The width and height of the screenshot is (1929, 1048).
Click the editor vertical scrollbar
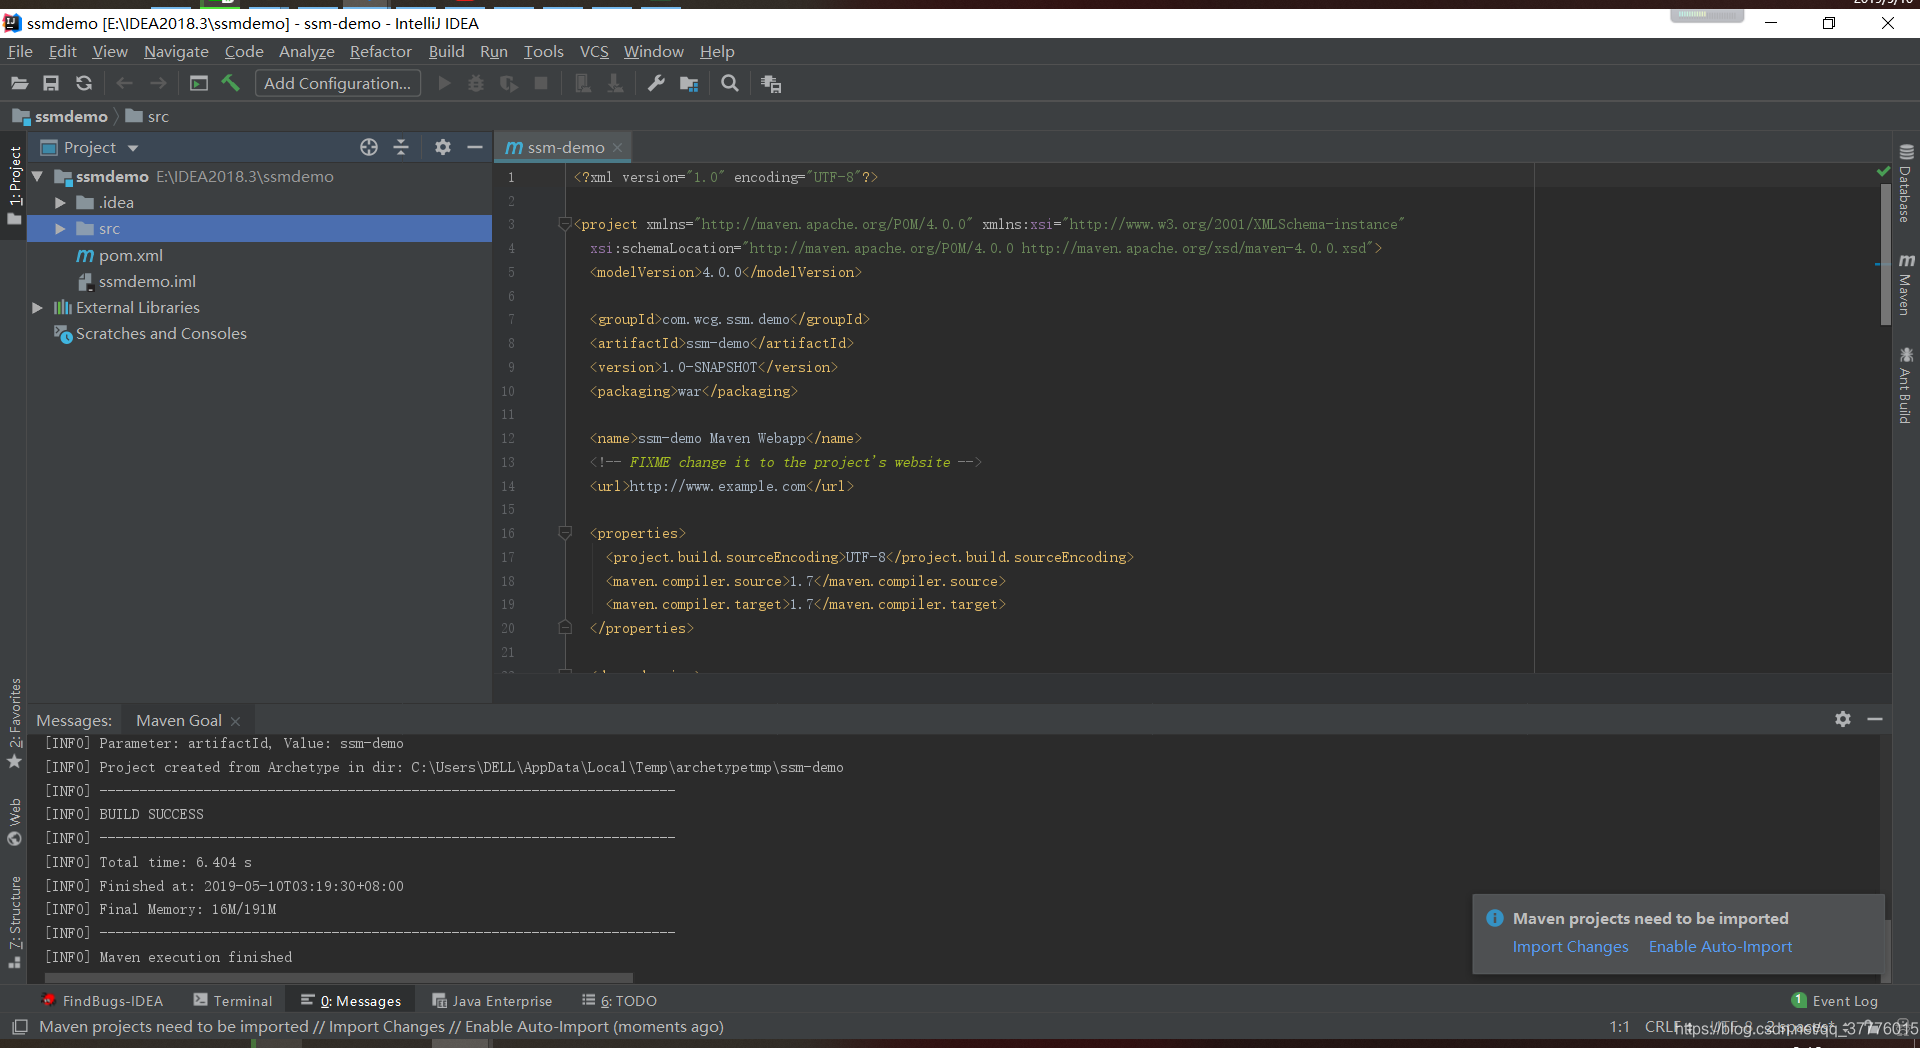[x=1885, y=255]
